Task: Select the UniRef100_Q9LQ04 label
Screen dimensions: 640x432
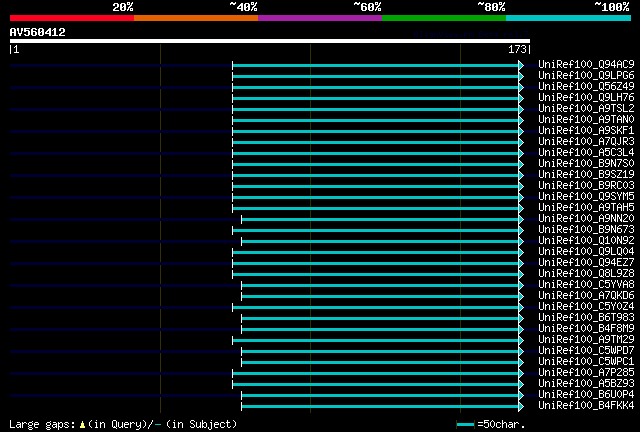Action: [586, 252]
